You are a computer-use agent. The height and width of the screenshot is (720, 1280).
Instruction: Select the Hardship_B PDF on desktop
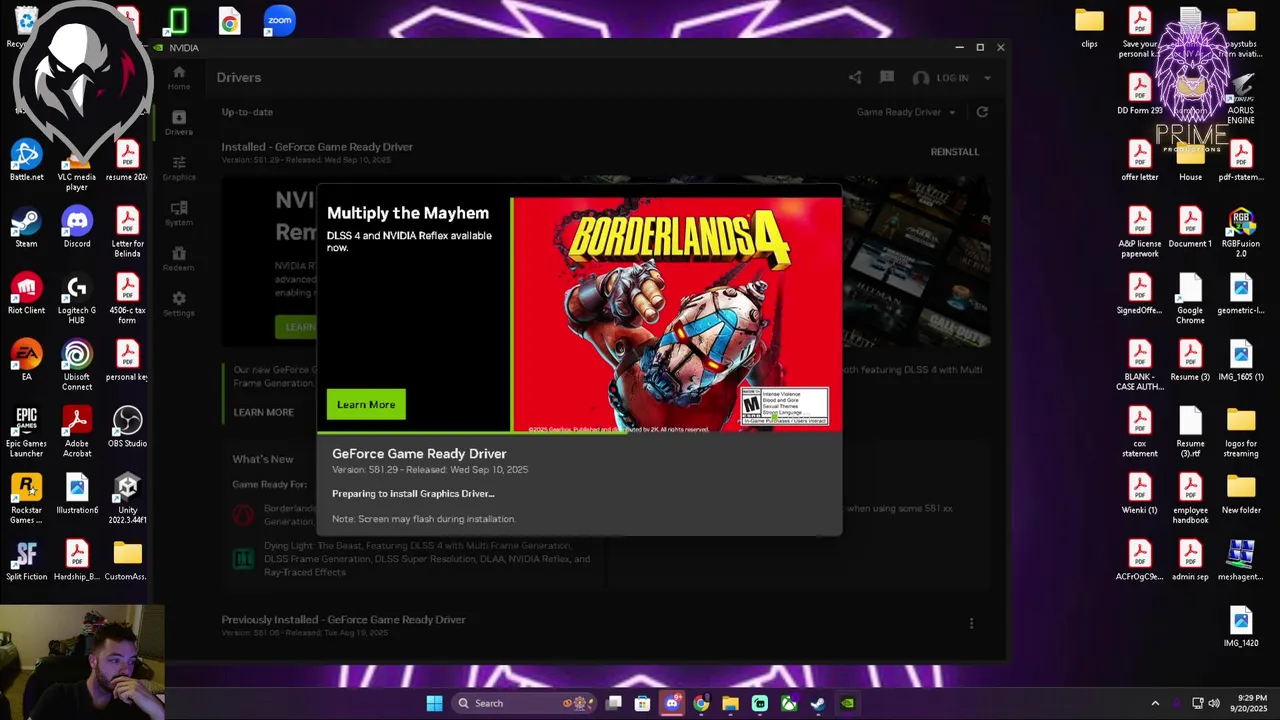click(x=77, y=560)
